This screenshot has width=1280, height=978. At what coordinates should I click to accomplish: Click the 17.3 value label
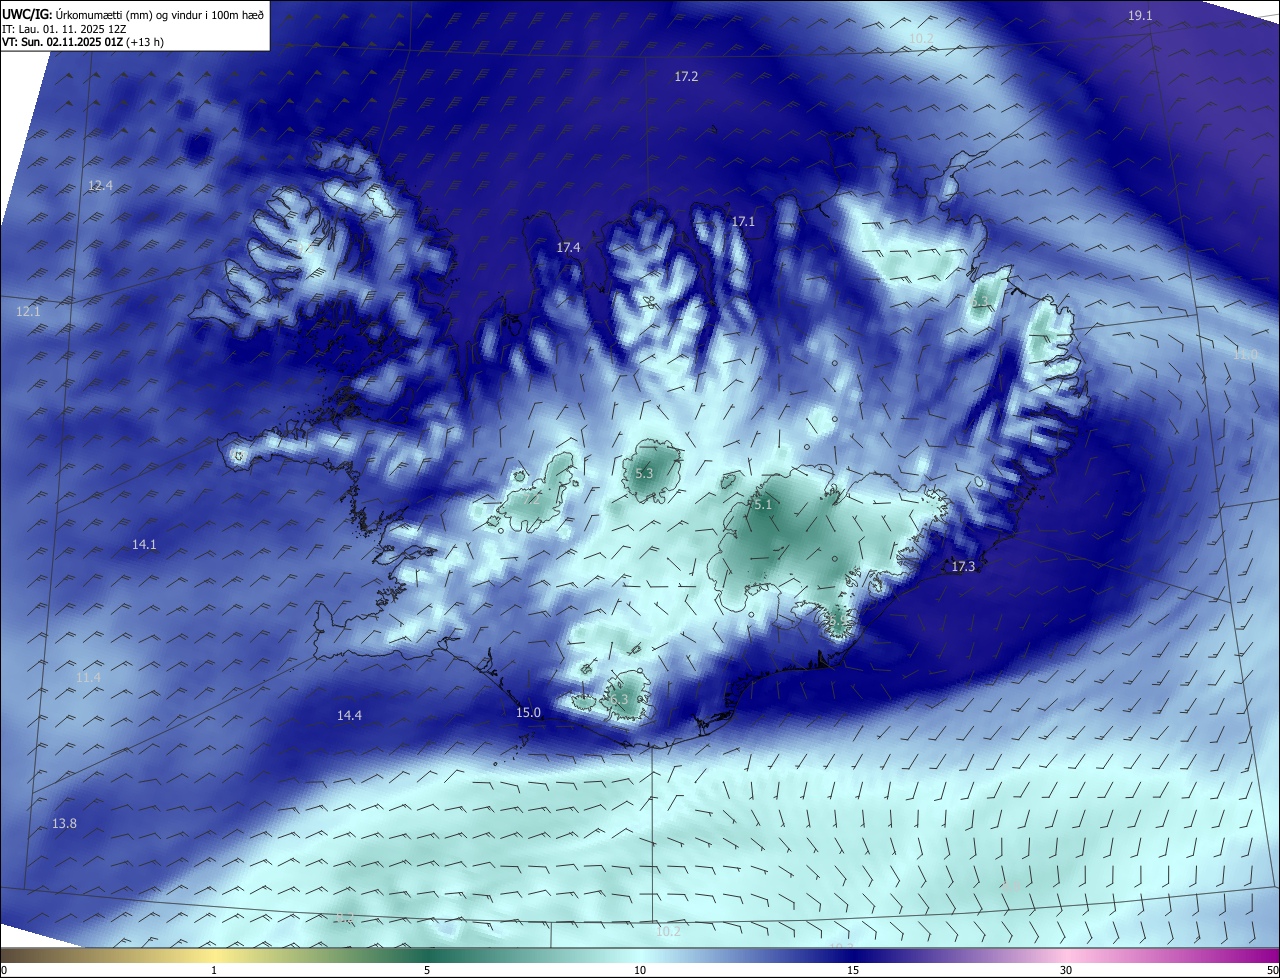click(963, 566)
